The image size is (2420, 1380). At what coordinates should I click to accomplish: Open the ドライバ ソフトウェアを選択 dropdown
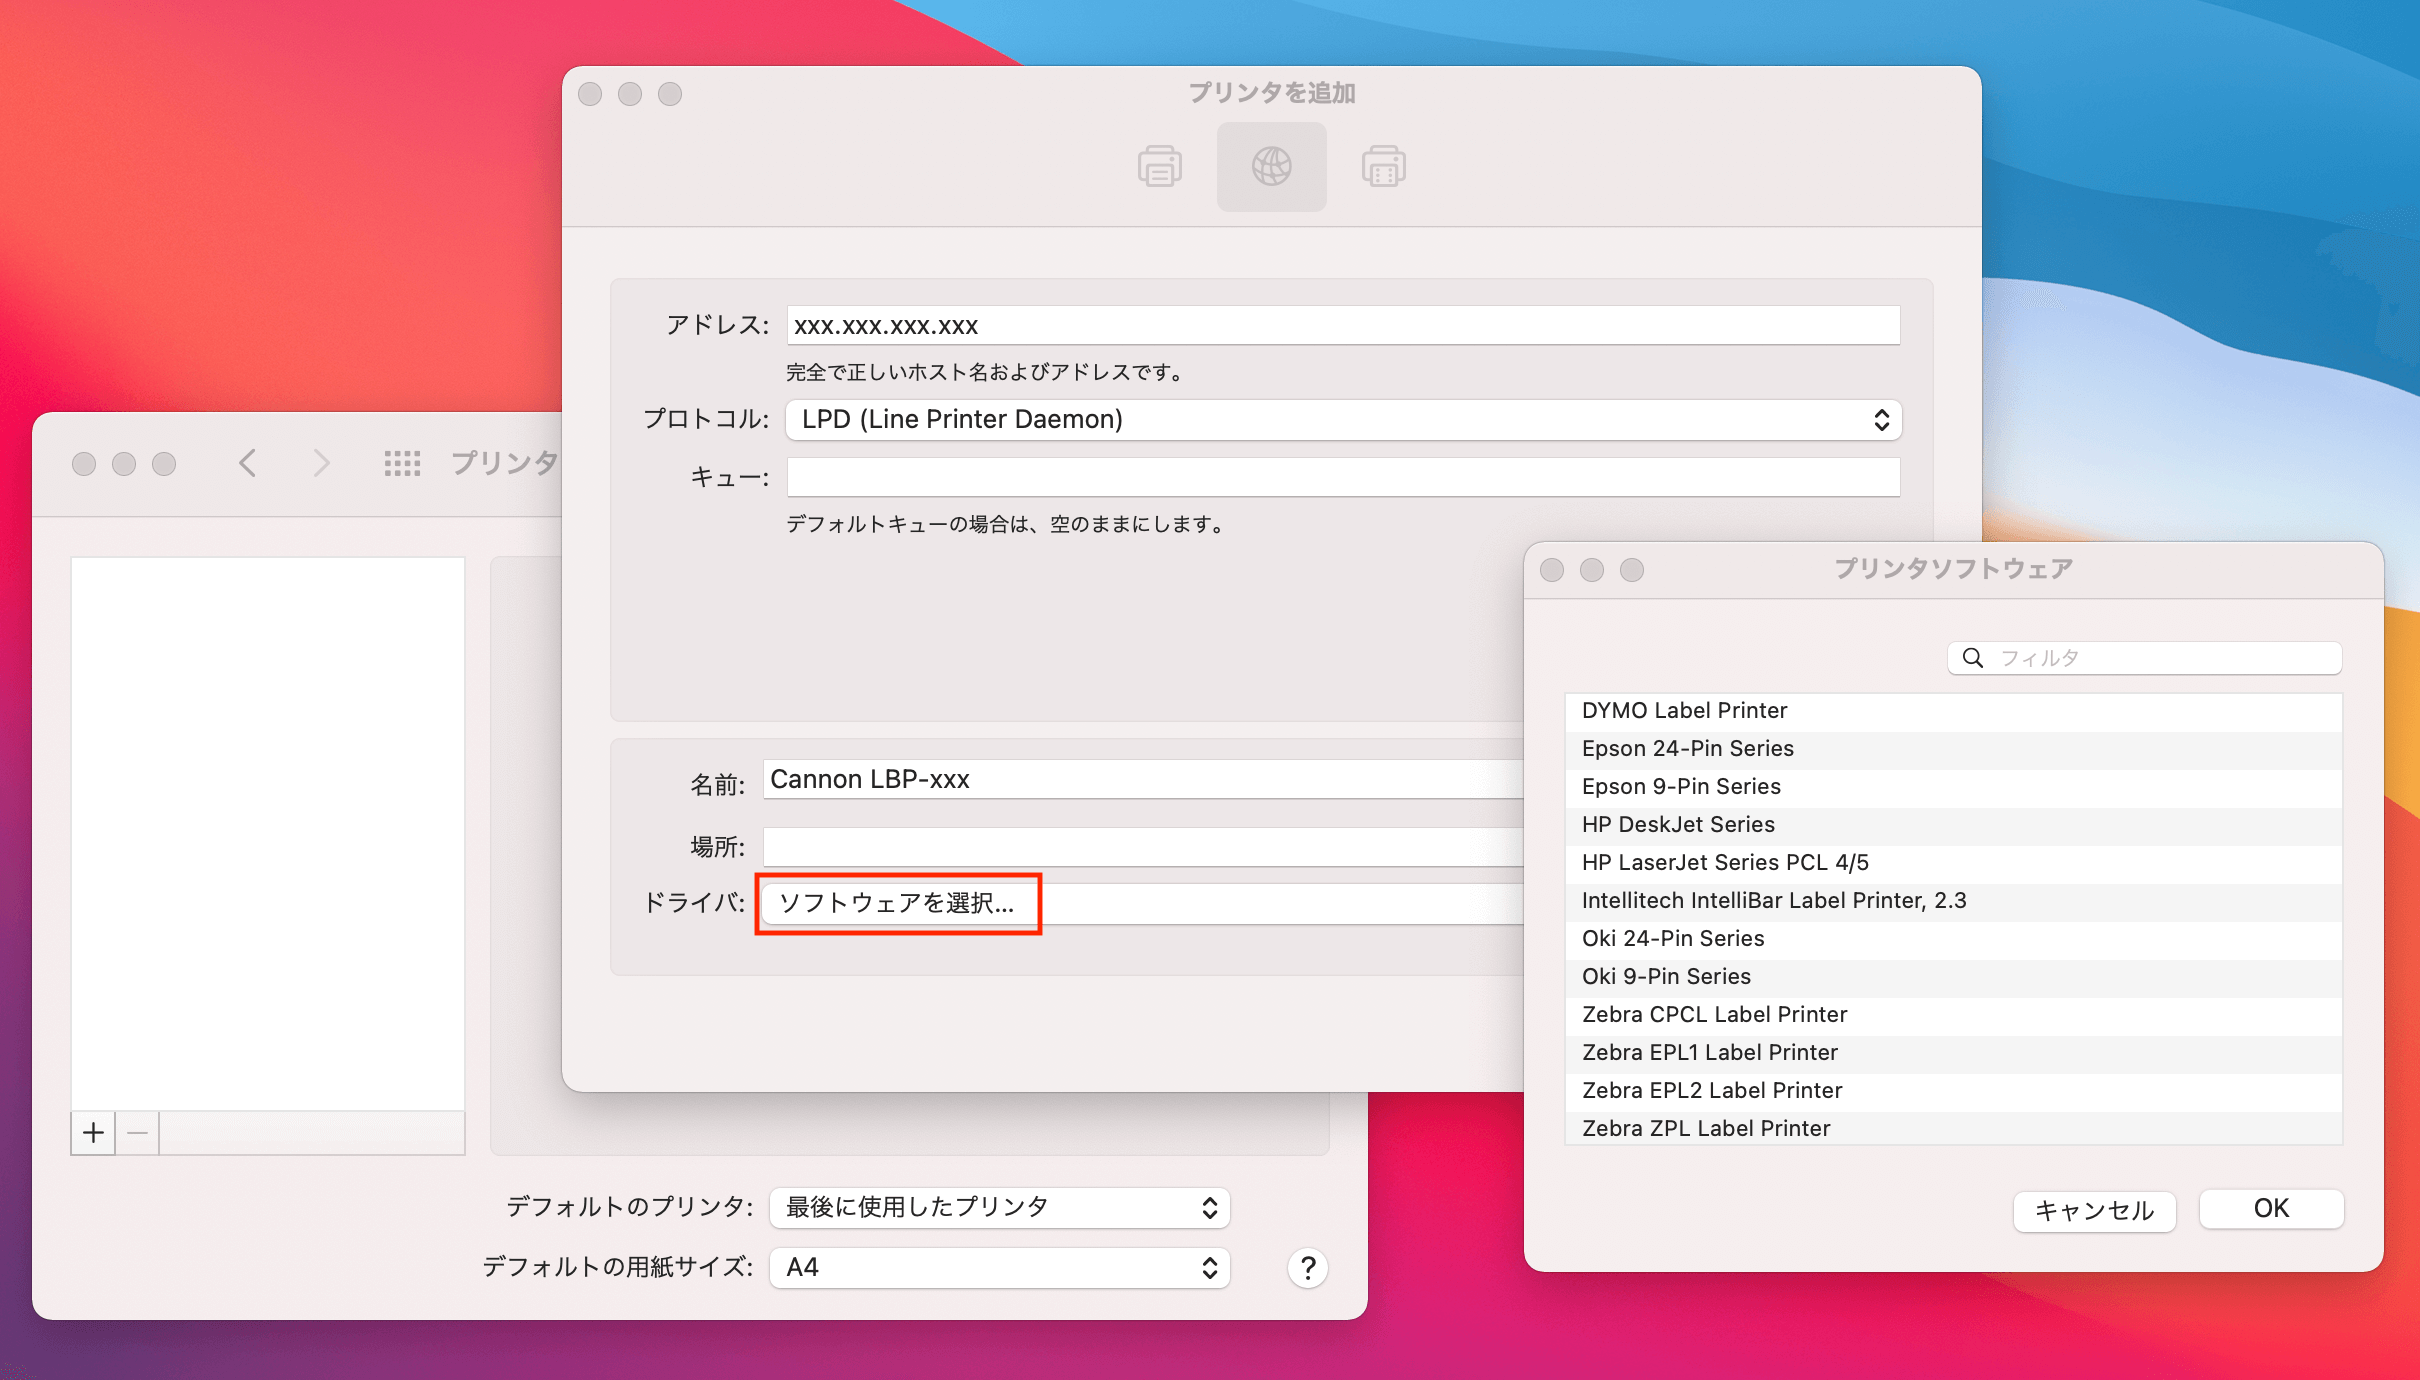coord(1142,904)
